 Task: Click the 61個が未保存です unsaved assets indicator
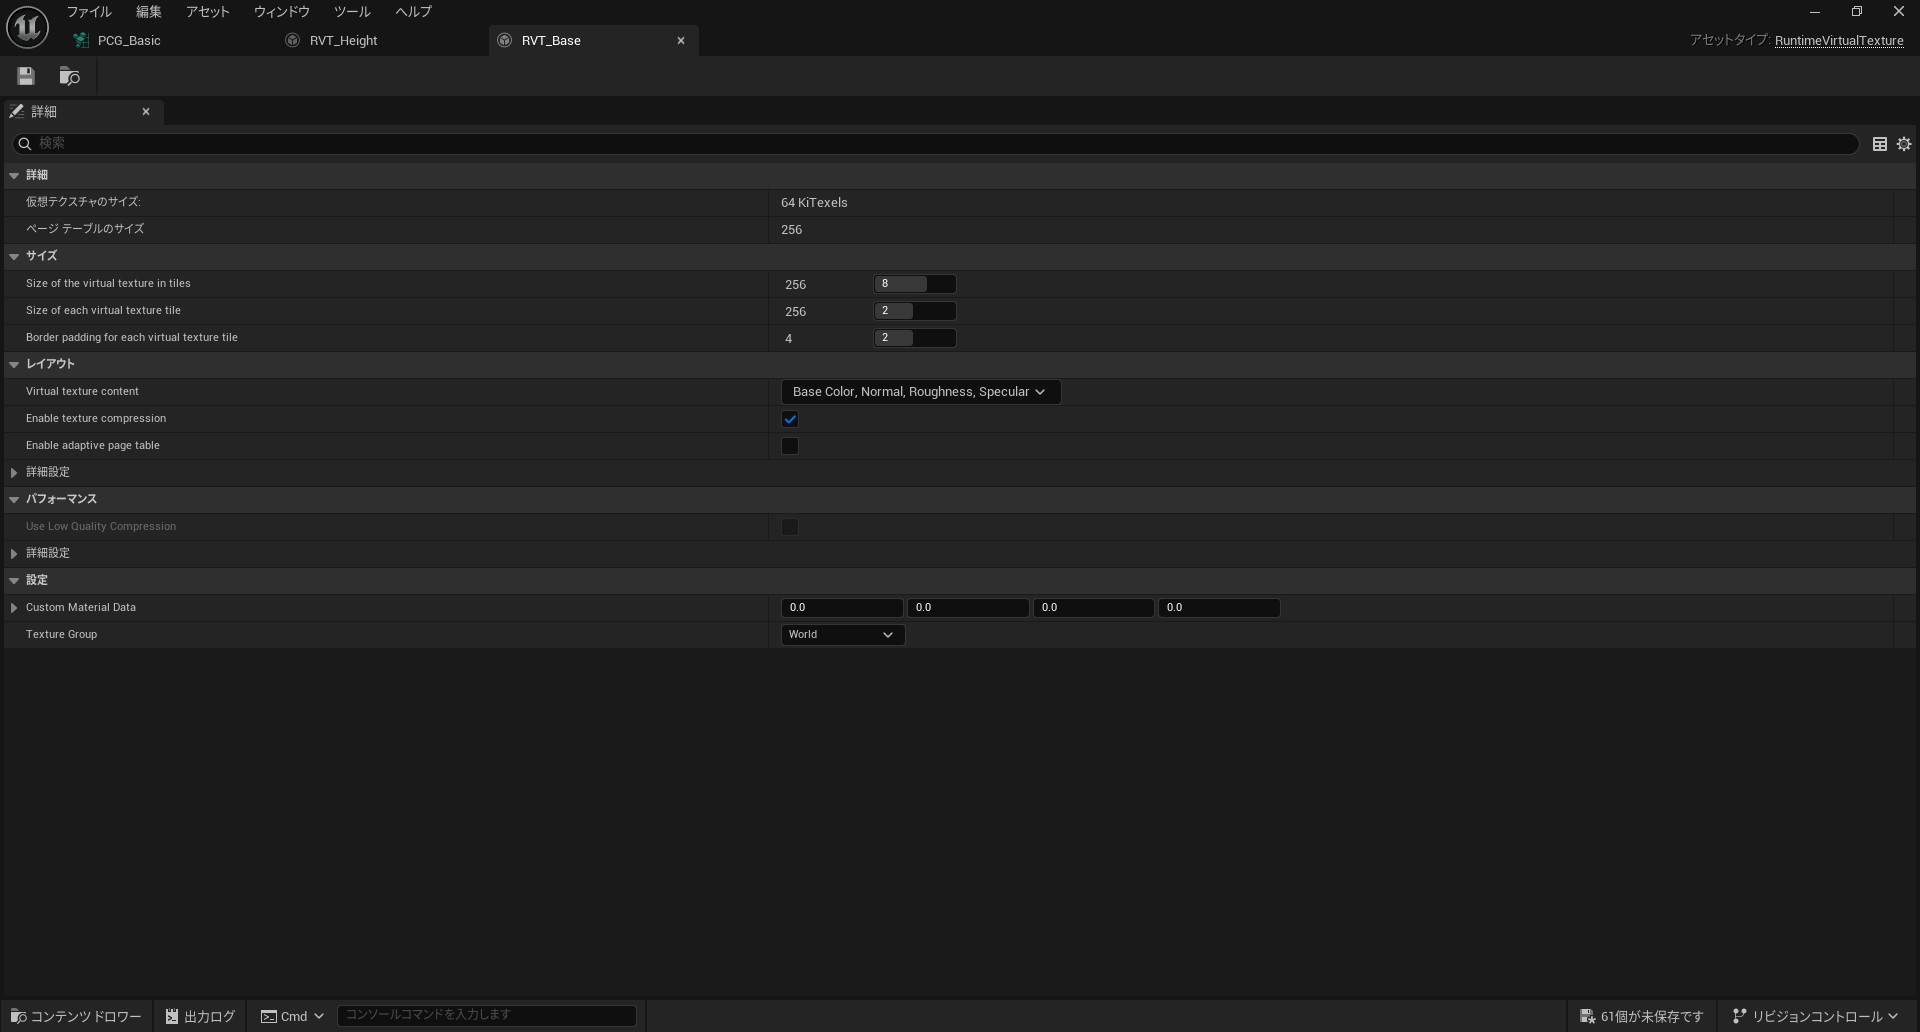pyautogui.click(x=1641, y=1016)
